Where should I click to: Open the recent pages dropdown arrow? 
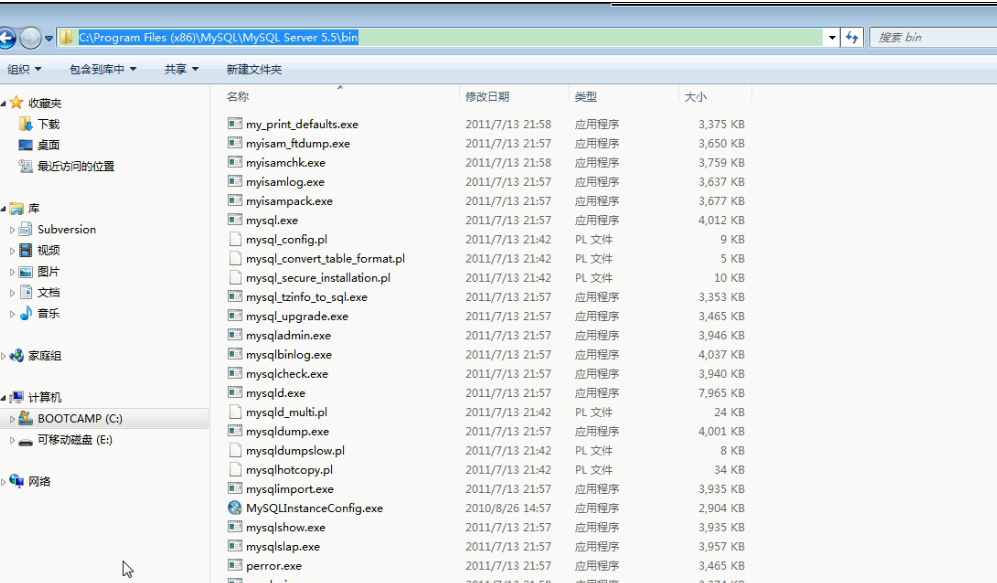click(x=49, y=38)
